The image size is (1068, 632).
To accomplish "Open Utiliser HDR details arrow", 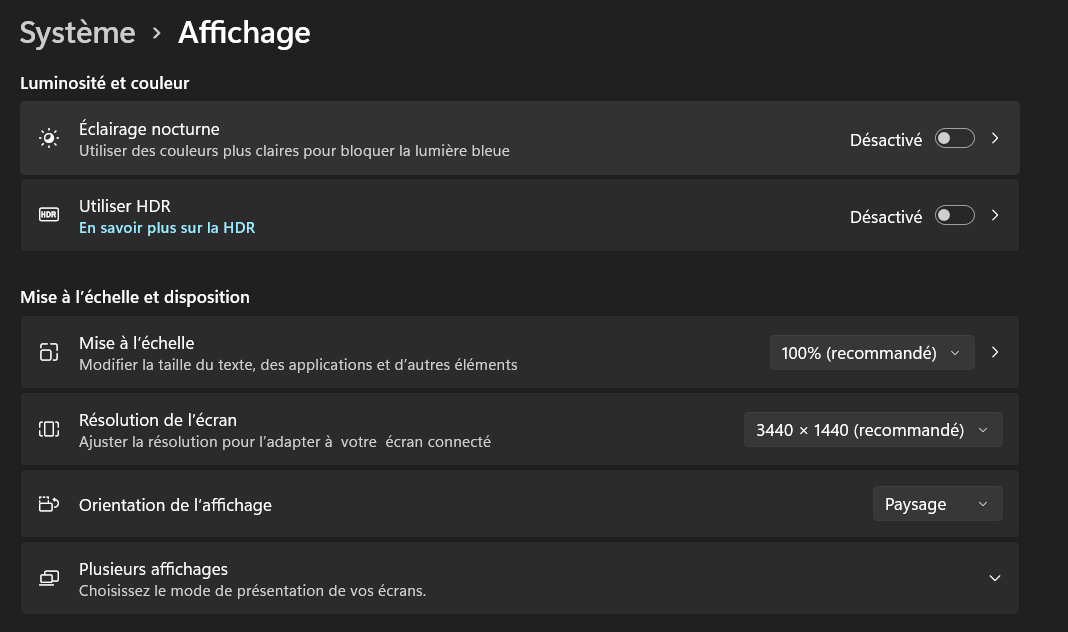I will click(995, 215).
